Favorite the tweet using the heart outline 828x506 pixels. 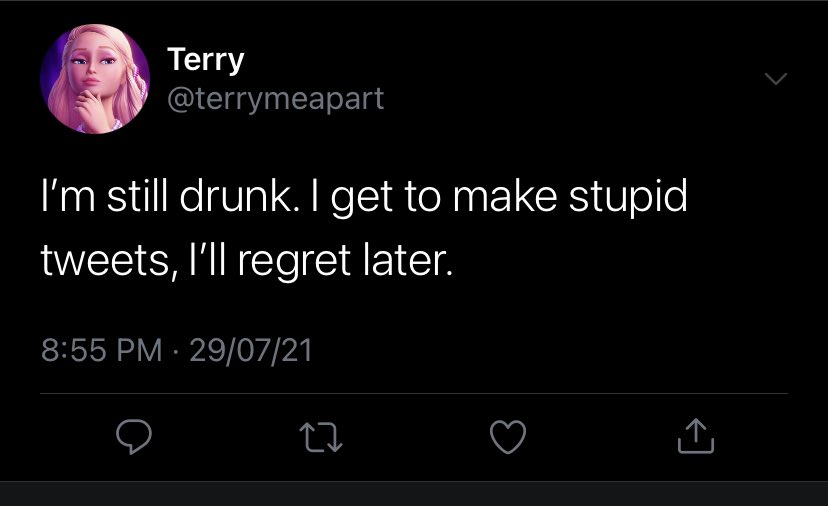(508, 437)
